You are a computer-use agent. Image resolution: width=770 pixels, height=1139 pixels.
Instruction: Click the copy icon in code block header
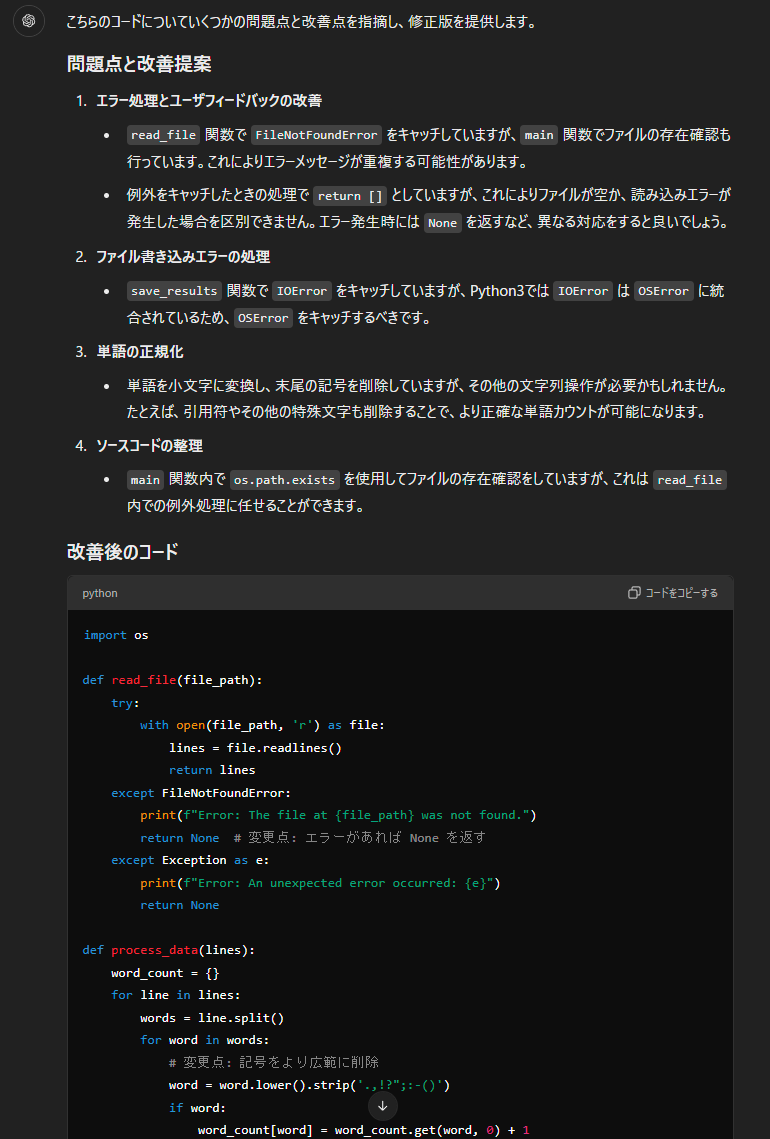click(x=634, y=593)
